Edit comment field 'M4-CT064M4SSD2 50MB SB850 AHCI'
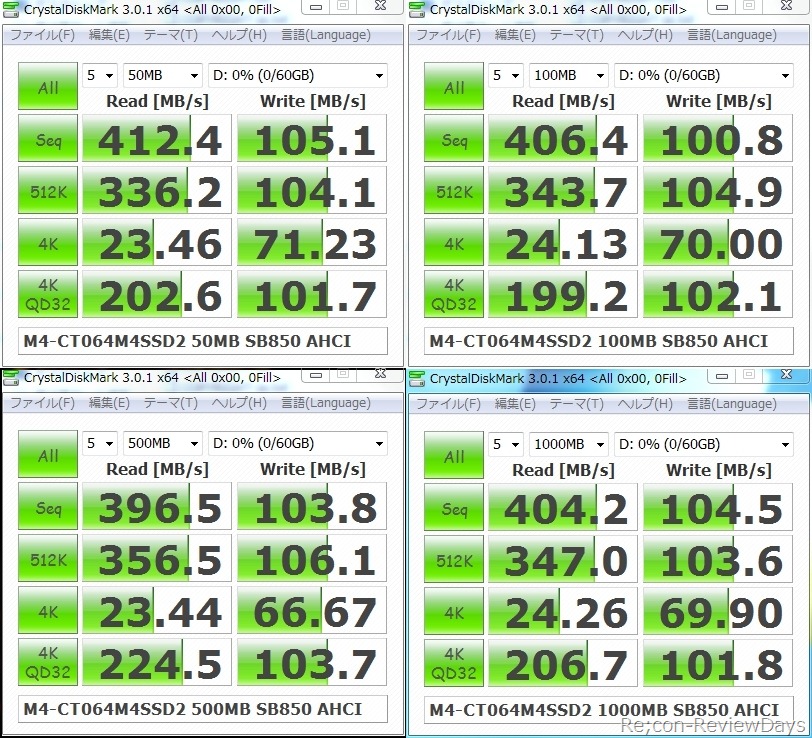812x738 pixels. pyautogui.click(x=202, y=341)
